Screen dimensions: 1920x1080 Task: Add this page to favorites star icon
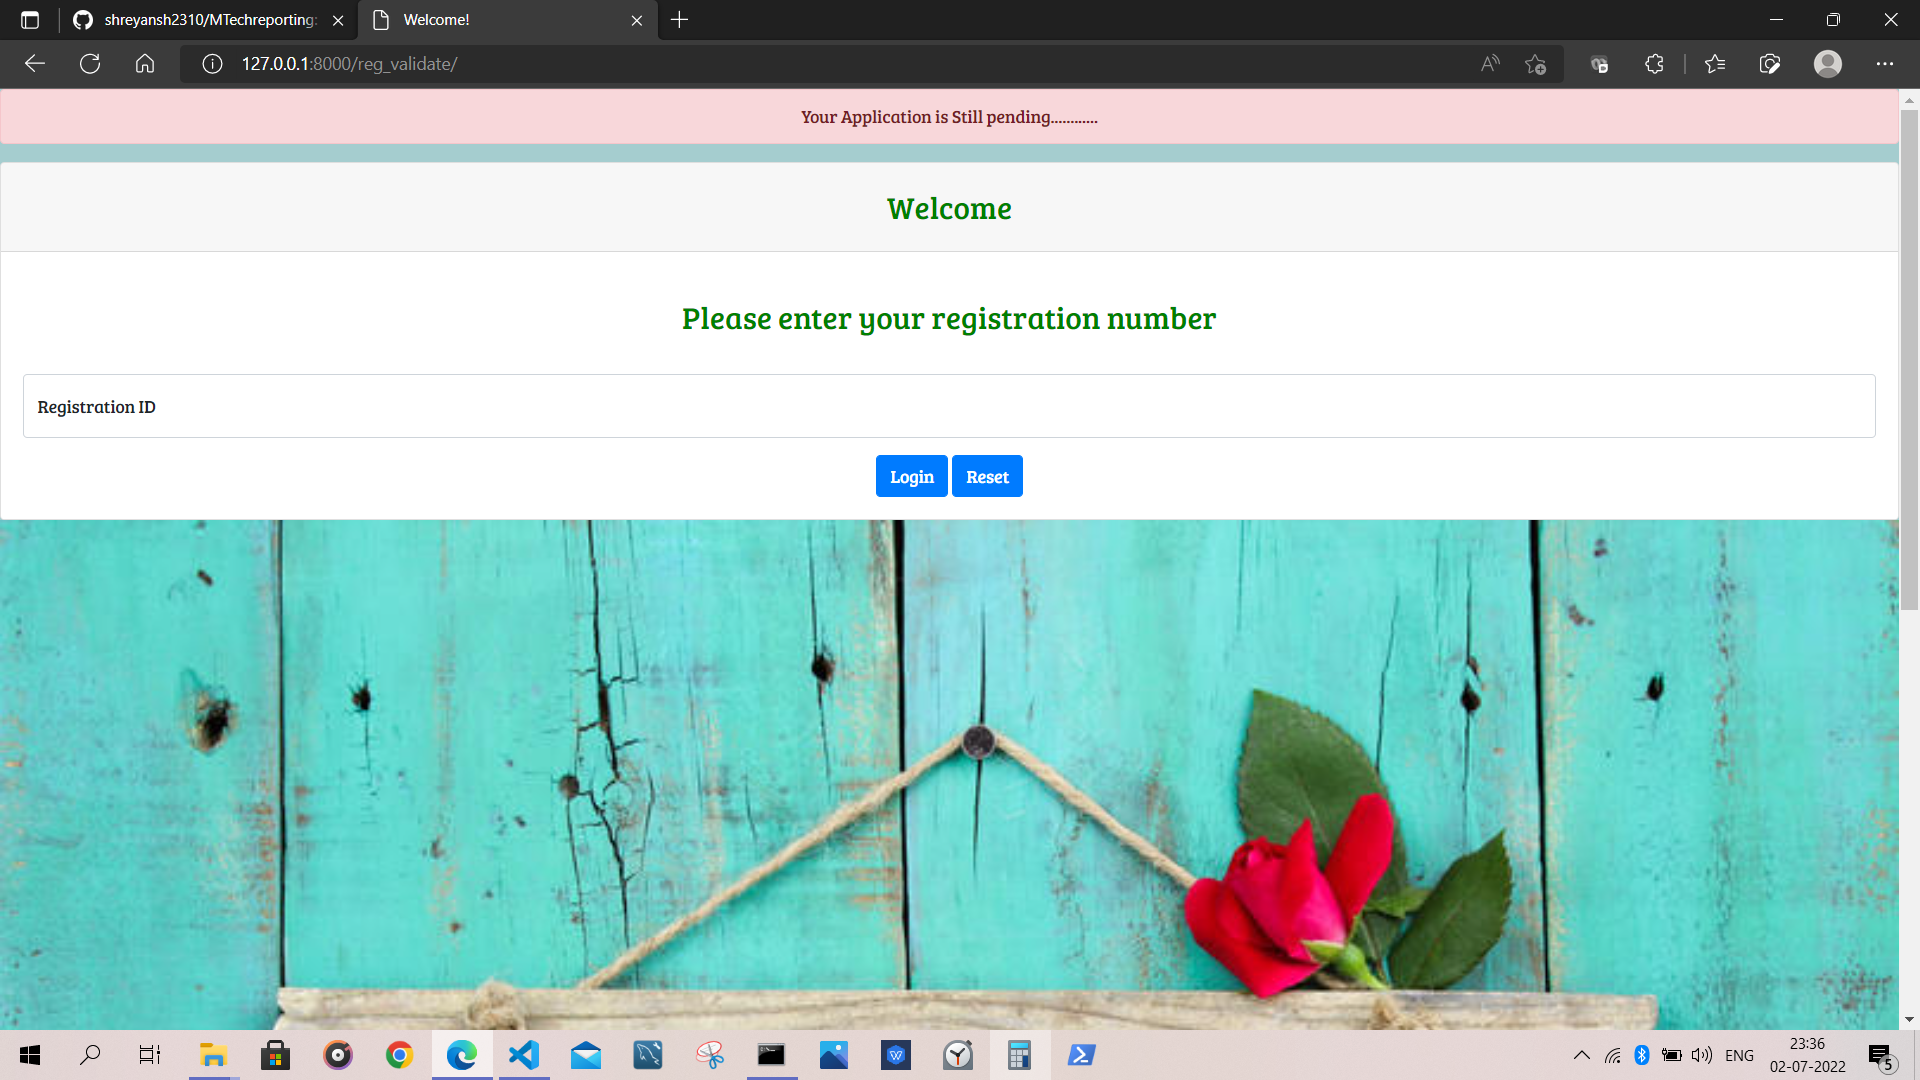(1535, 64)
